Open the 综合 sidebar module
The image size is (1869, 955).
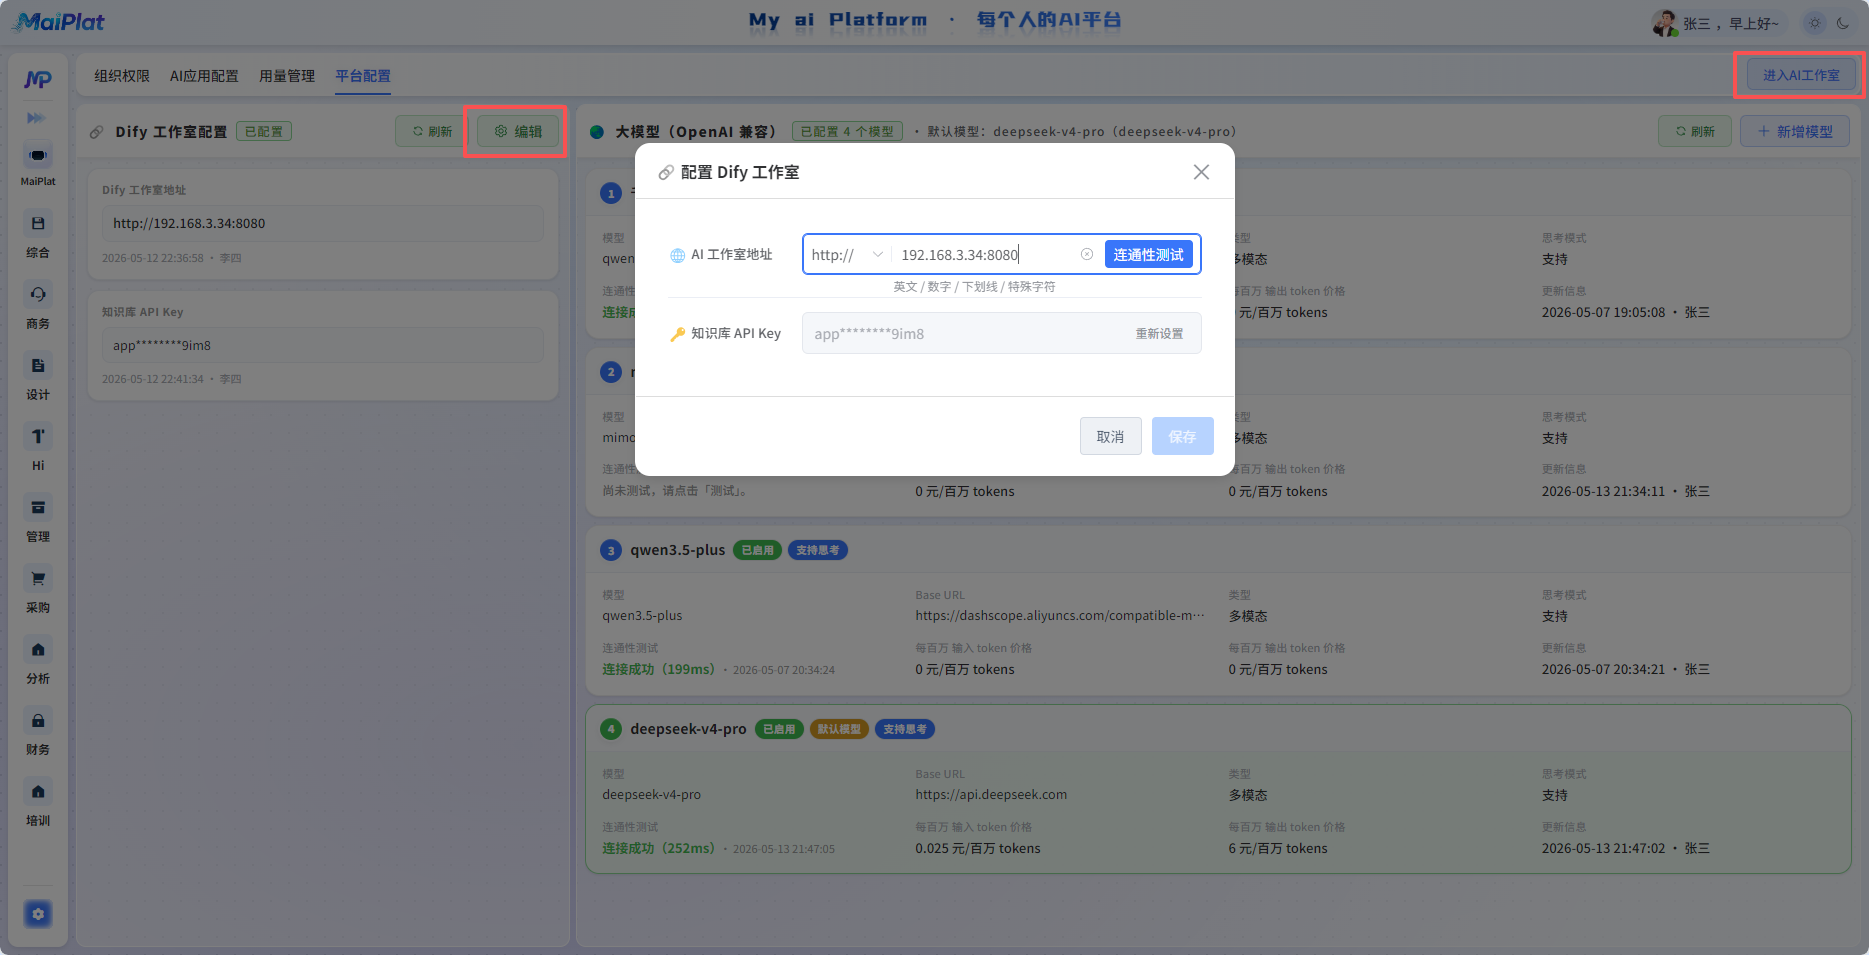point(38,236)
